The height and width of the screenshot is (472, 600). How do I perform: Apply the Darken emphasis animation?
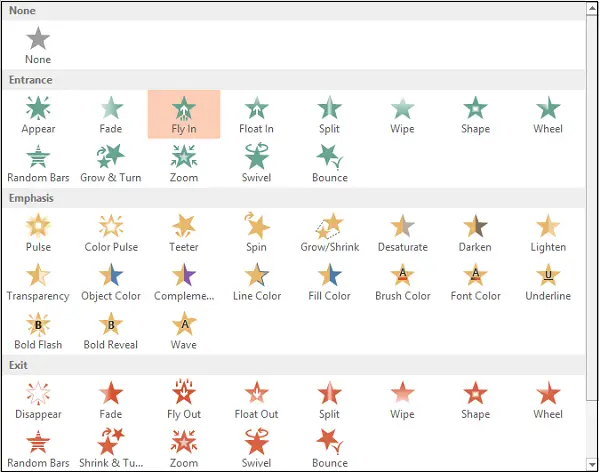coord(475,233)
